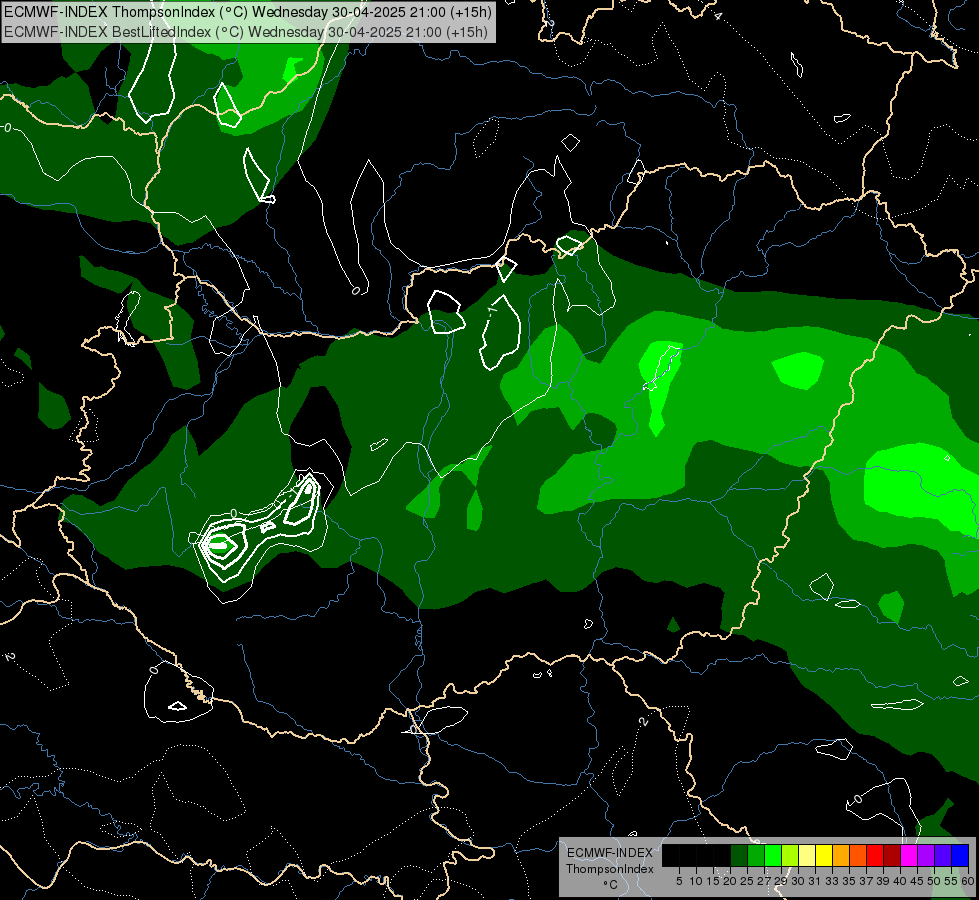979x900 pixels.
Task: Choose the purple 45–50 legend swatch
Action: tap(926, 855)
